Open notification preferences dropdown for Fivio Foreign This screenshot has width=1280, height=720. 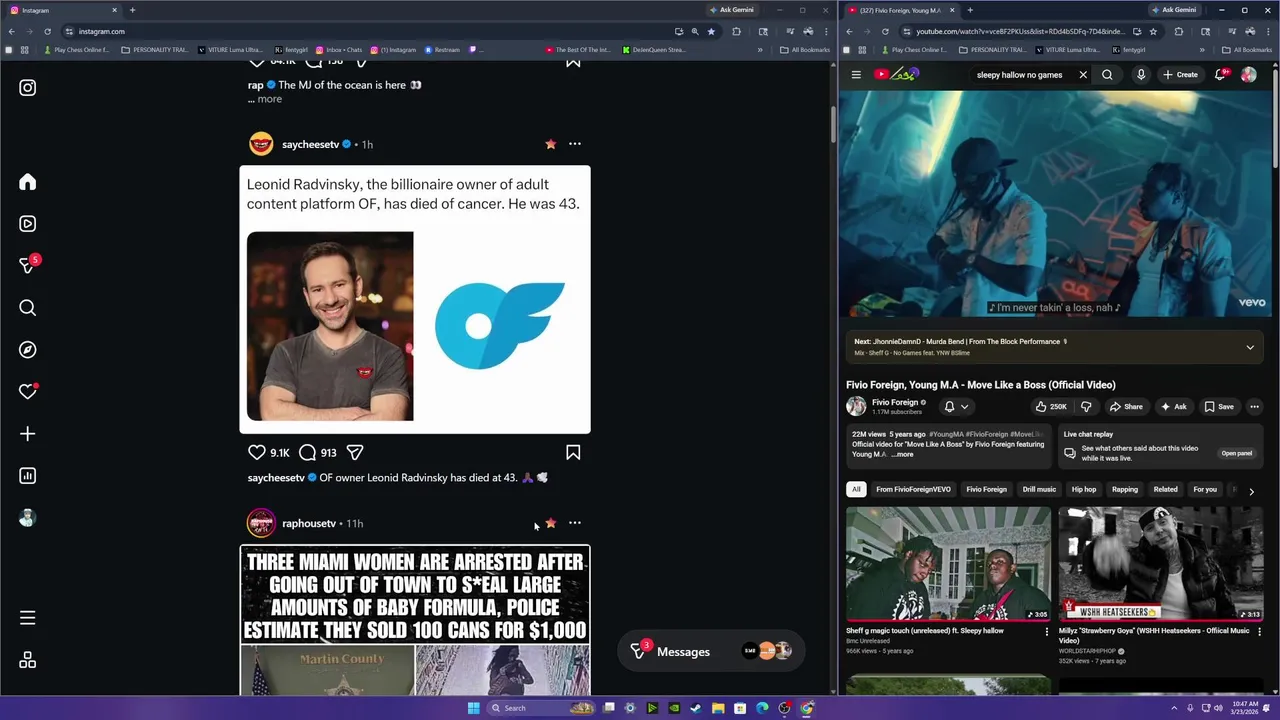[957, 407]
